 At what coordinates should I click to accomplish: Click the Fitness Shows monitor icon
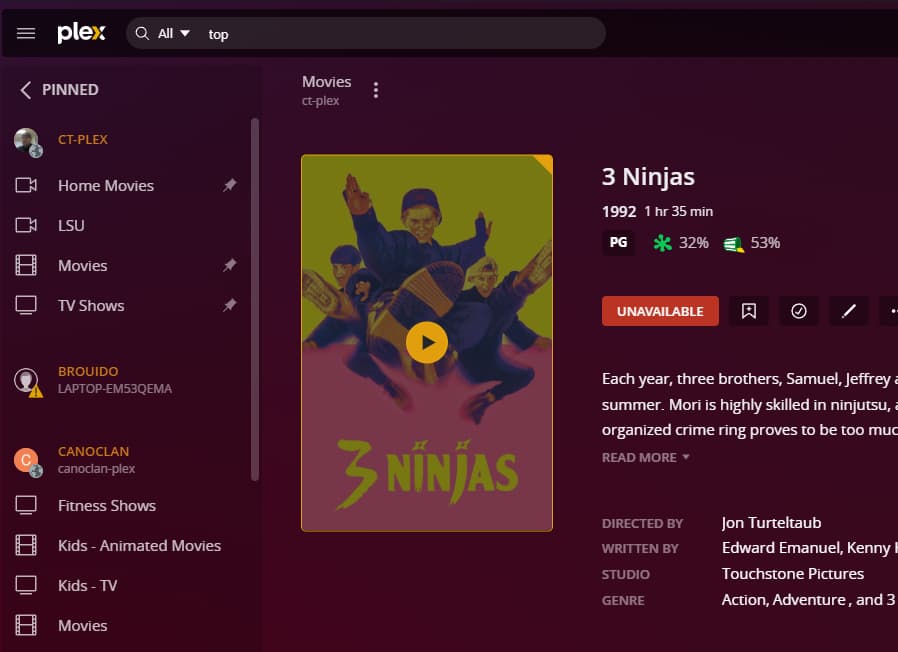tap(26, 505)
